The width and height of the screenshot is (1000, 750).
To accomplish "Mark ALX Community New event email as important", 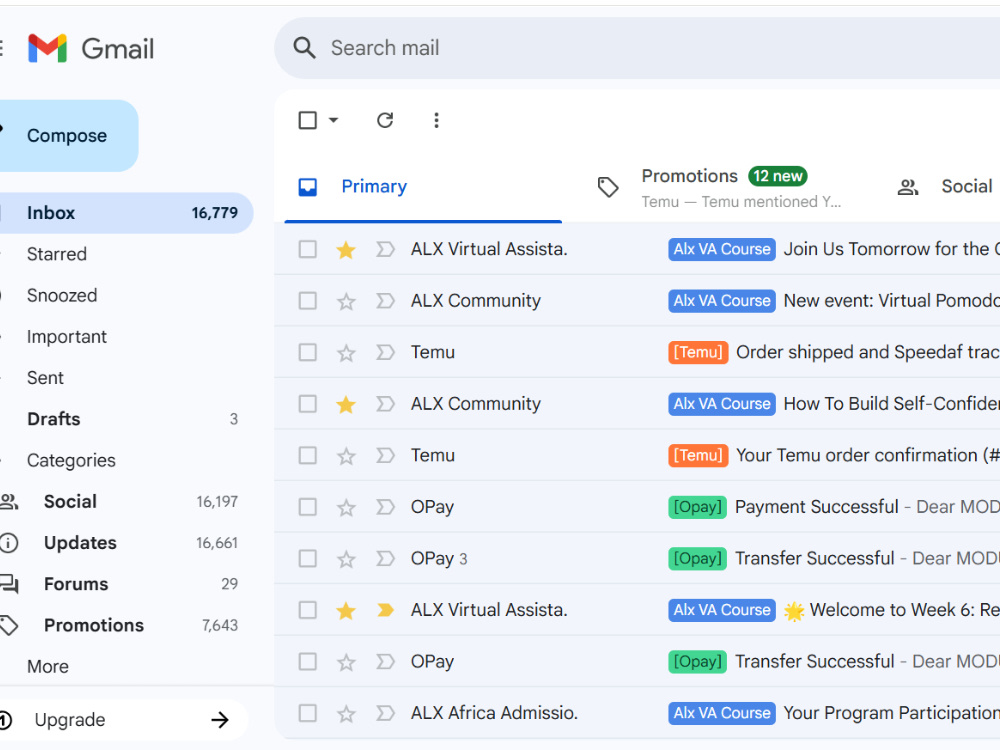I will click(x=385, y=301).
